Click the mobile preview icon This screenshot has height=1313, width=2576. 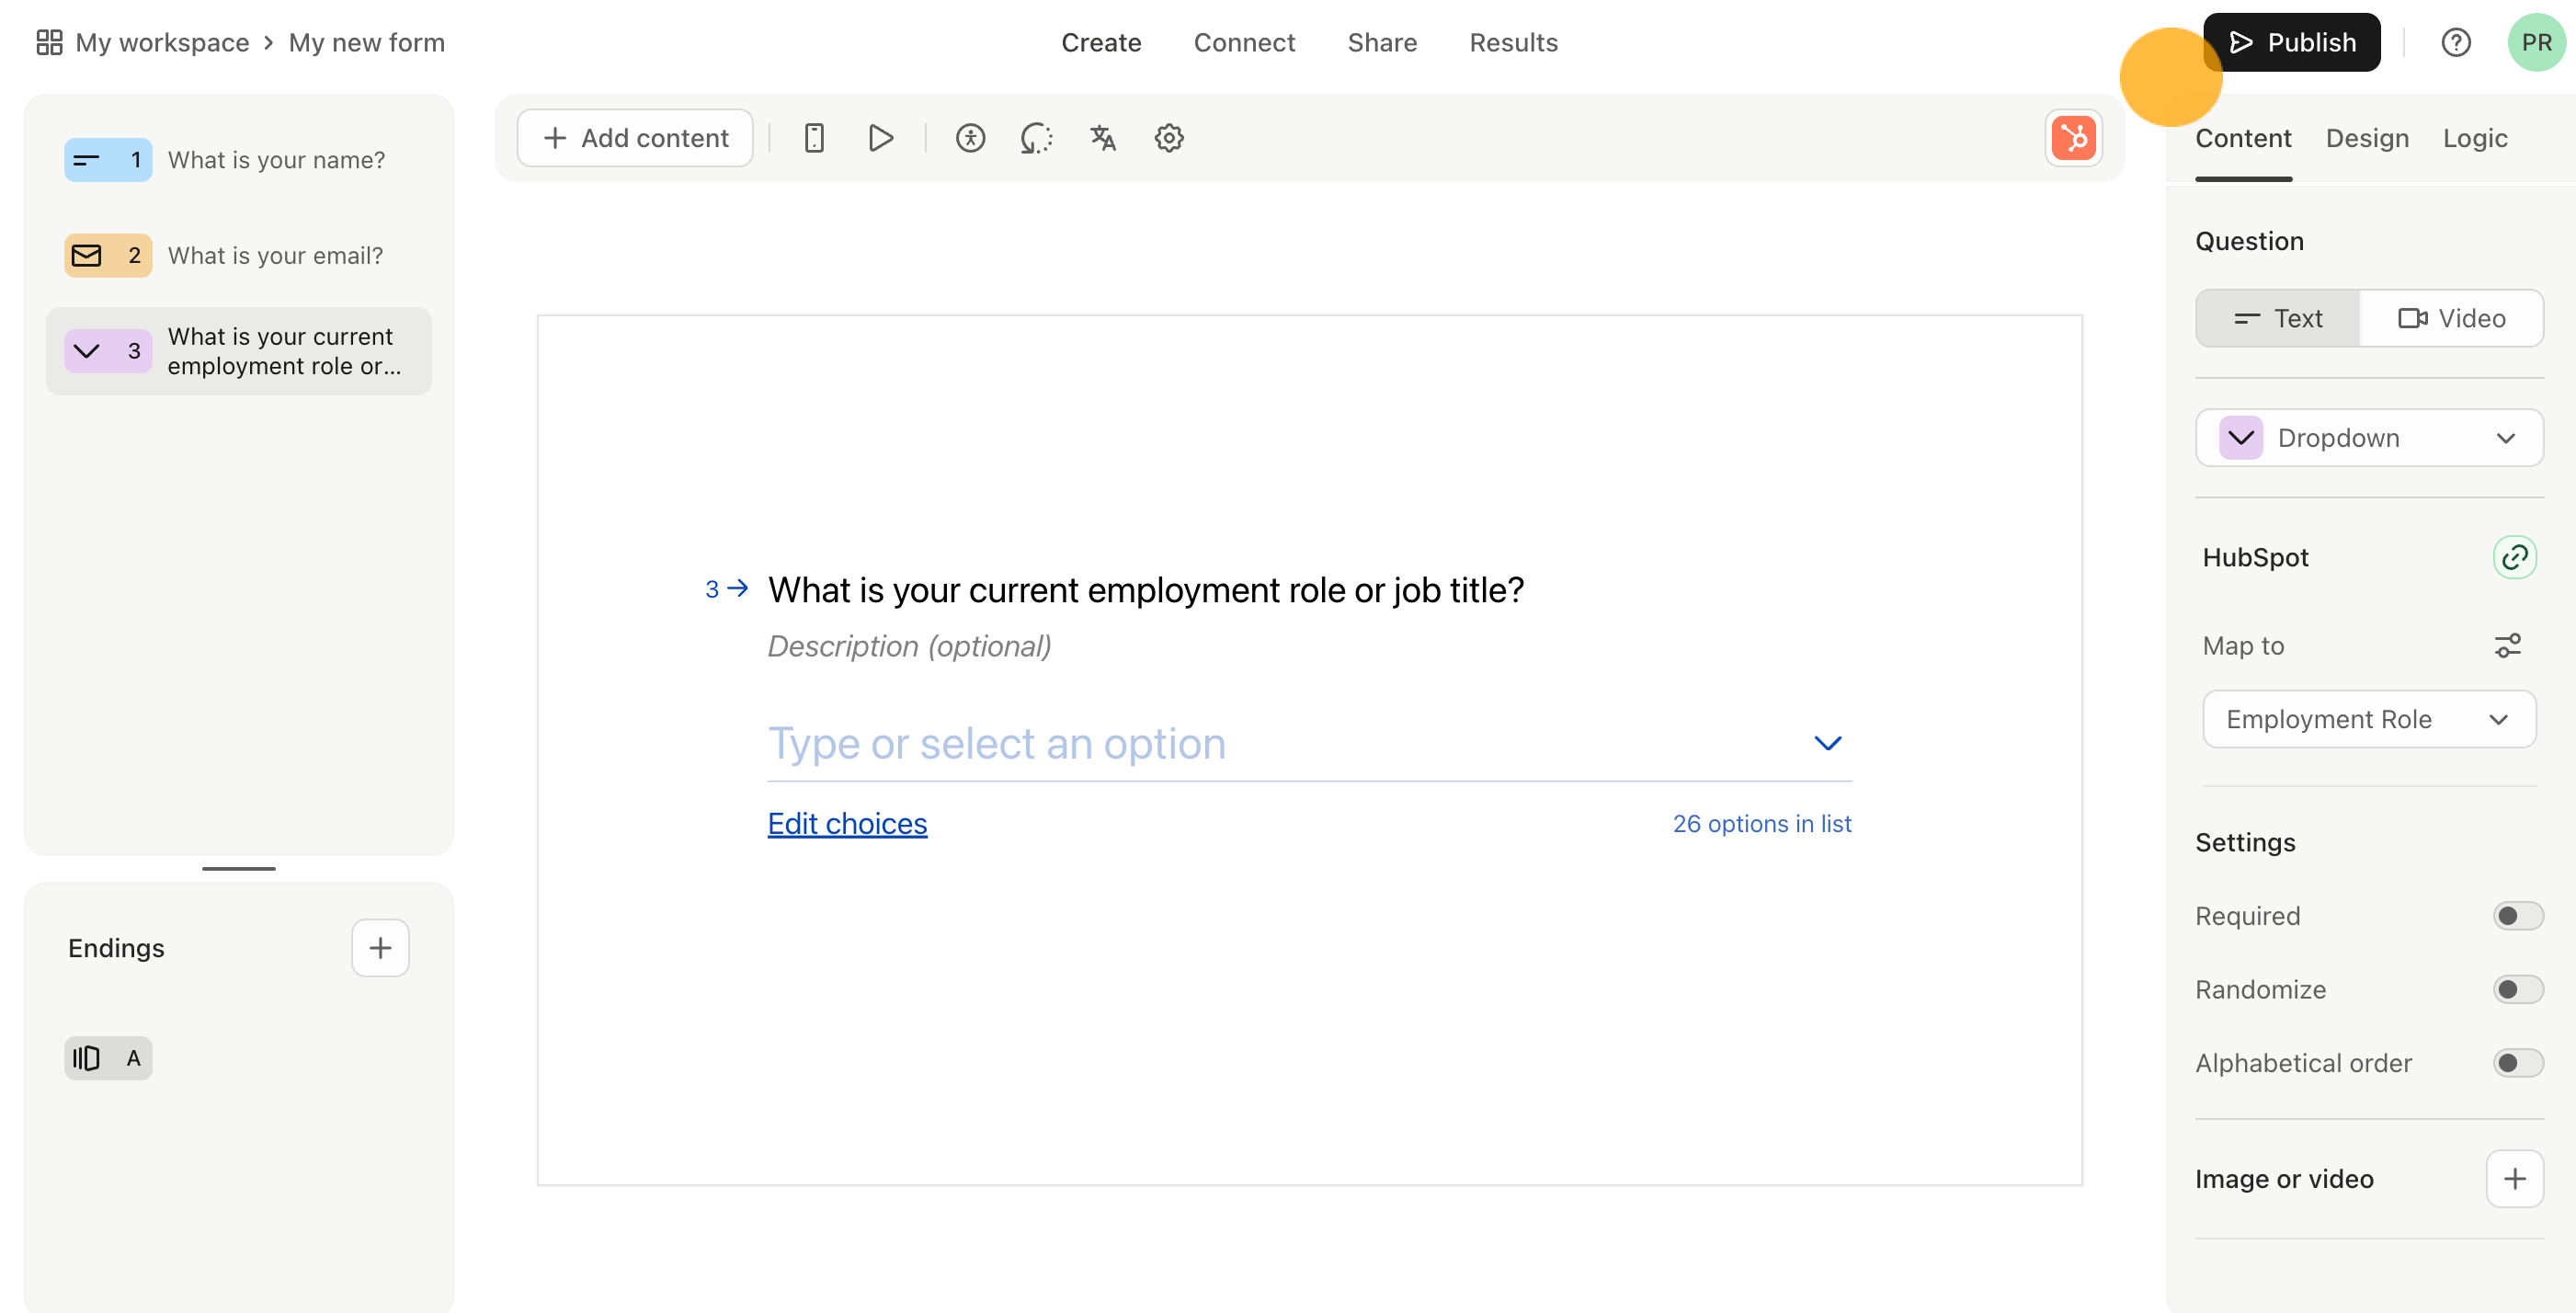[x=814, y=138]
